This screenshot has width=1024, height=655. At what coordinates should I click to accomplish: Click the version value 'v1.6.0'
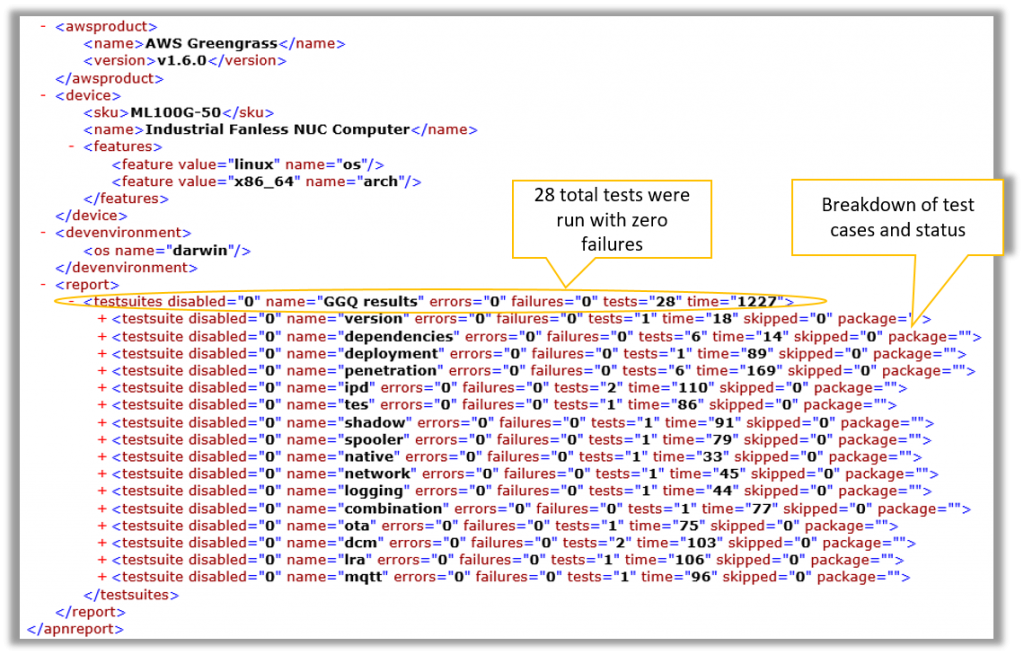[182, 61]
